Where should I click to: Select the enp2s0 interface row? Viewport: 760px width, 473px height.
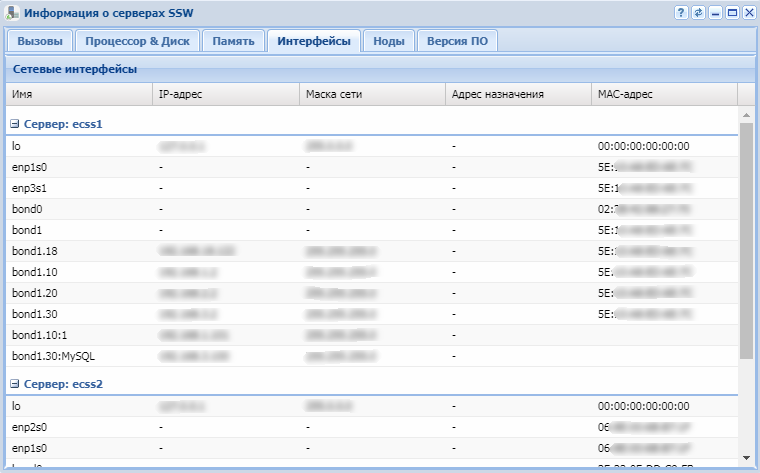point(372,427)
